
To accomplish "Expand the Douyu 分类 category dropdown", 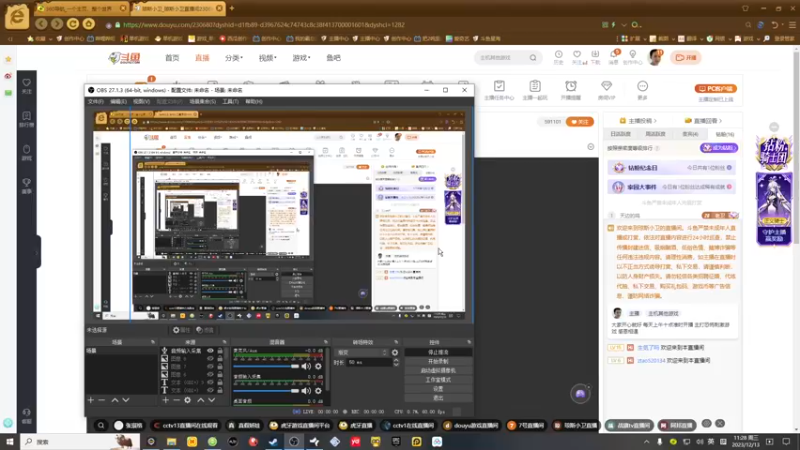I will [234, 58].
